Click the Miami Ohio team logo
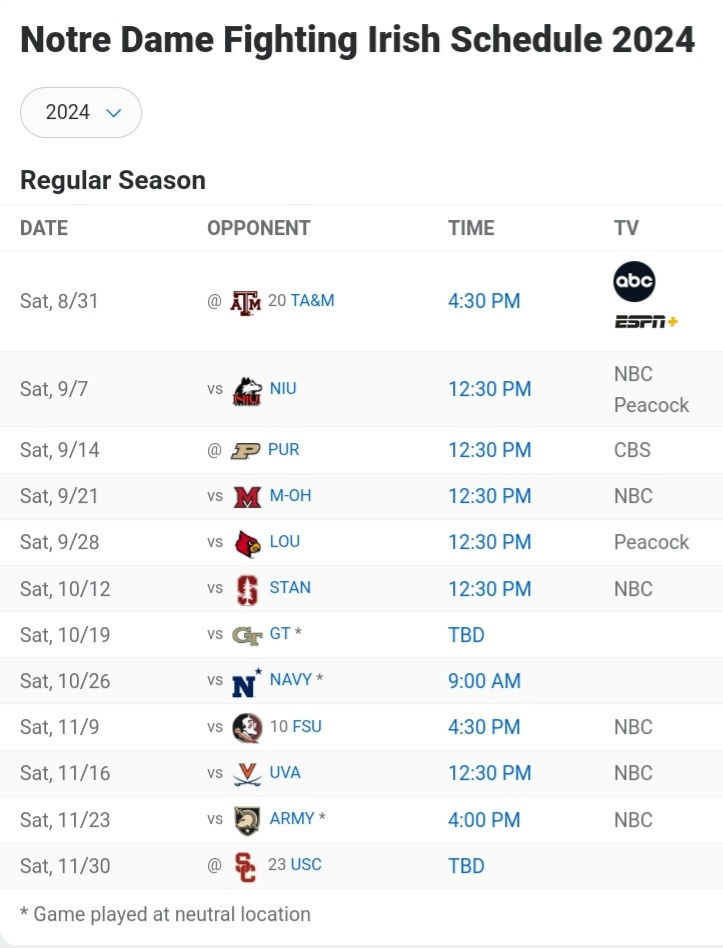Image resolution: width=723 pixels, height=948 pixels. (246, 496)
